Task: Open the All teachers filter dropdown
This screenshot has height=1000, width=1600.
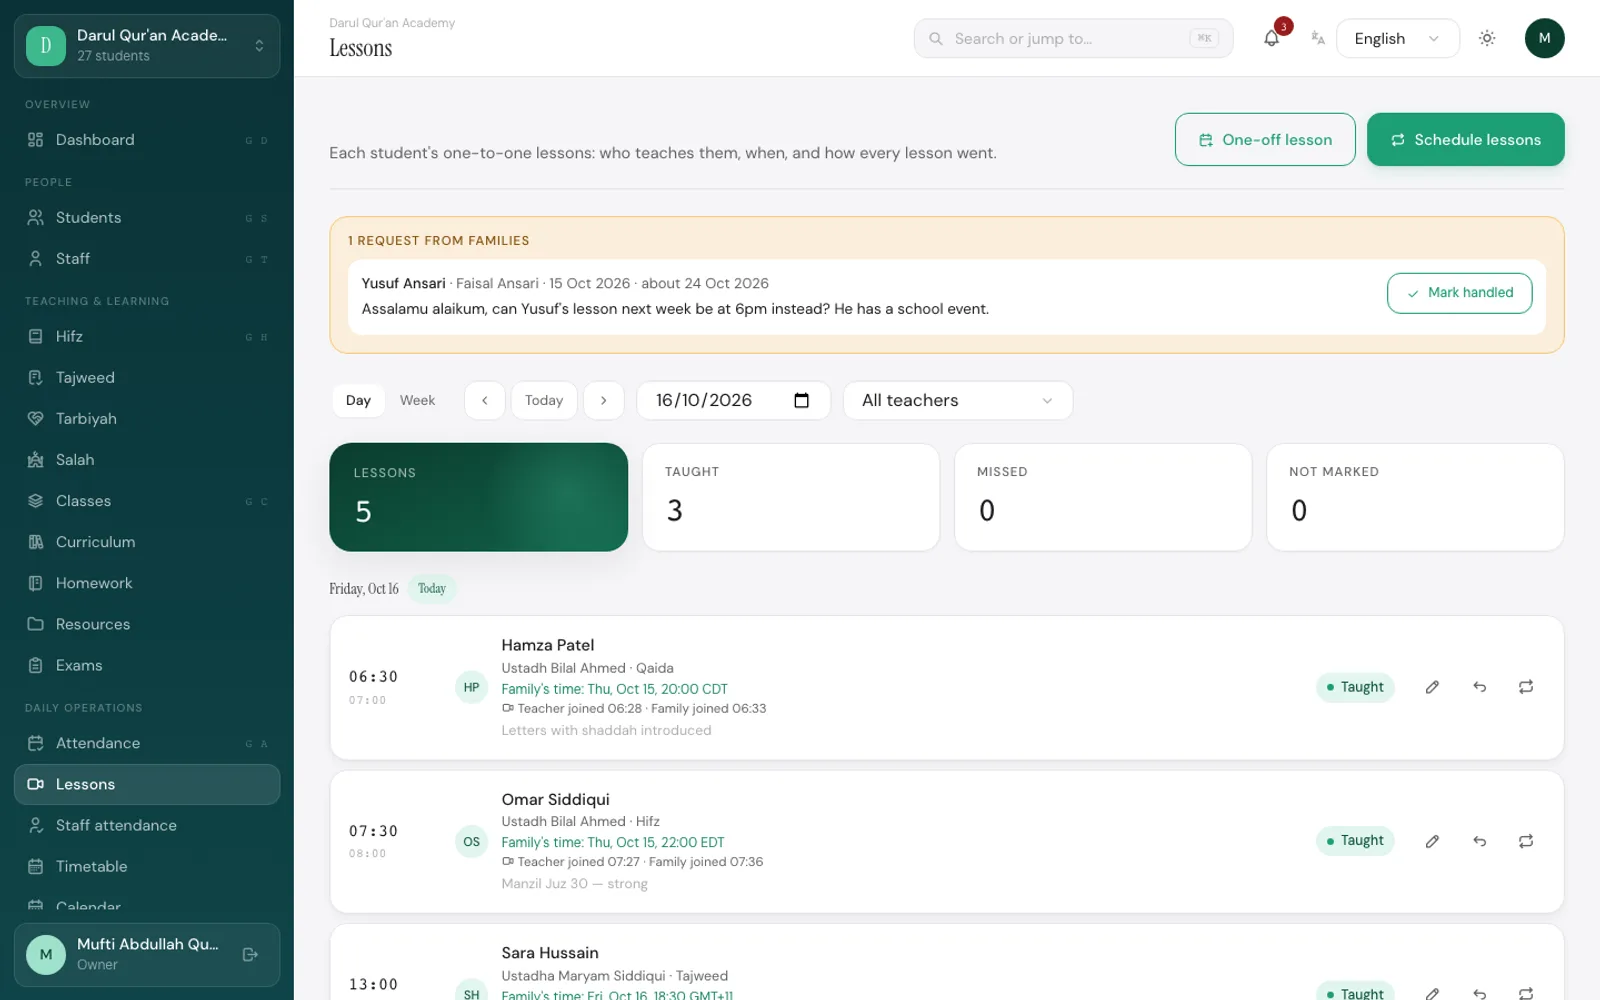Action: pyautogui.click(x=957, y=400)
